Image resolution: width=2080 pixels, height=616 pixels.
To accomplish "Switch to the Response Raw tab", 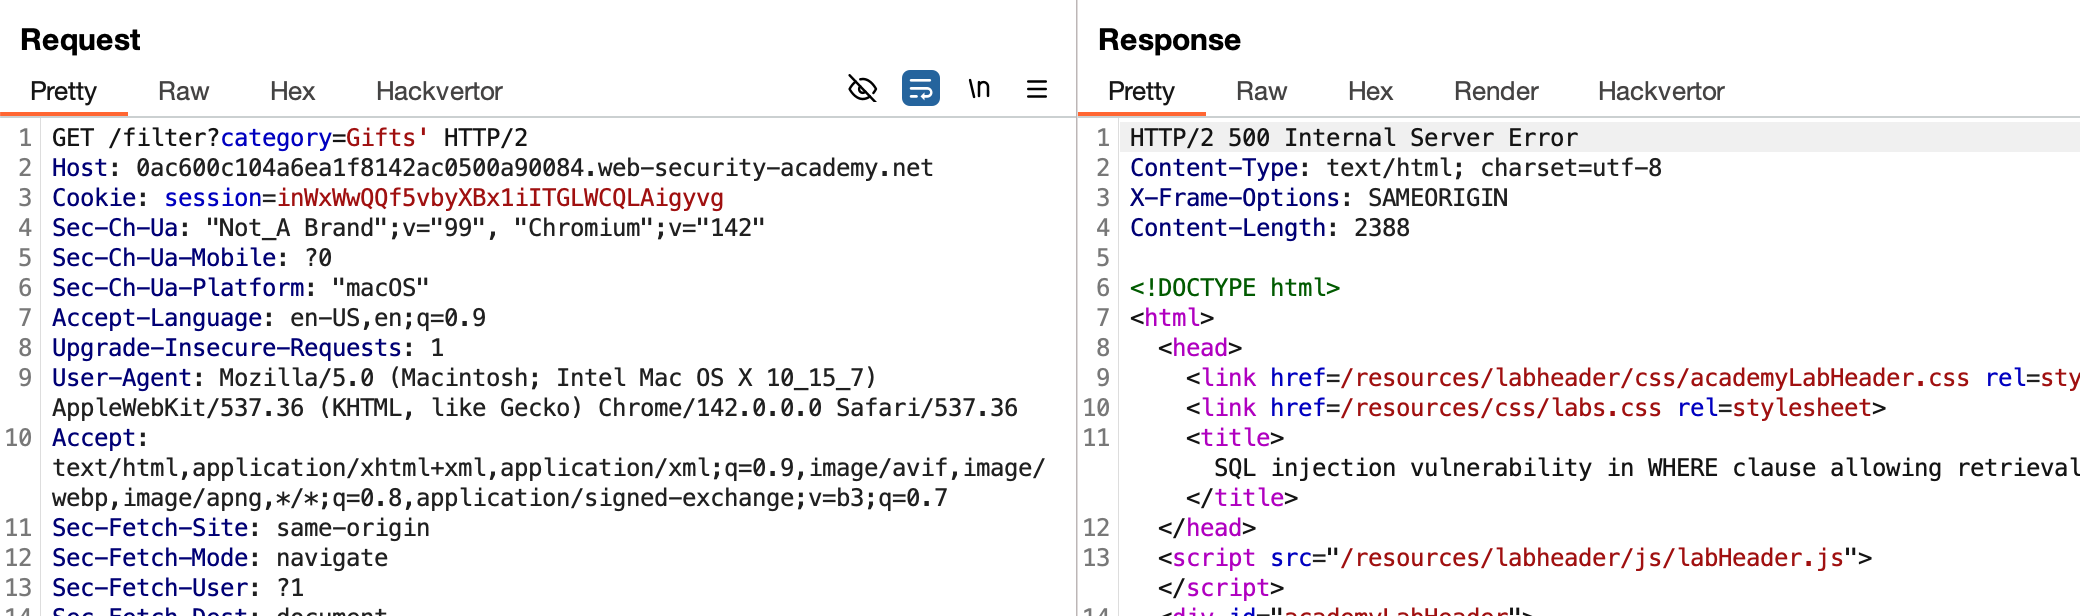I will click(1261, 91).
